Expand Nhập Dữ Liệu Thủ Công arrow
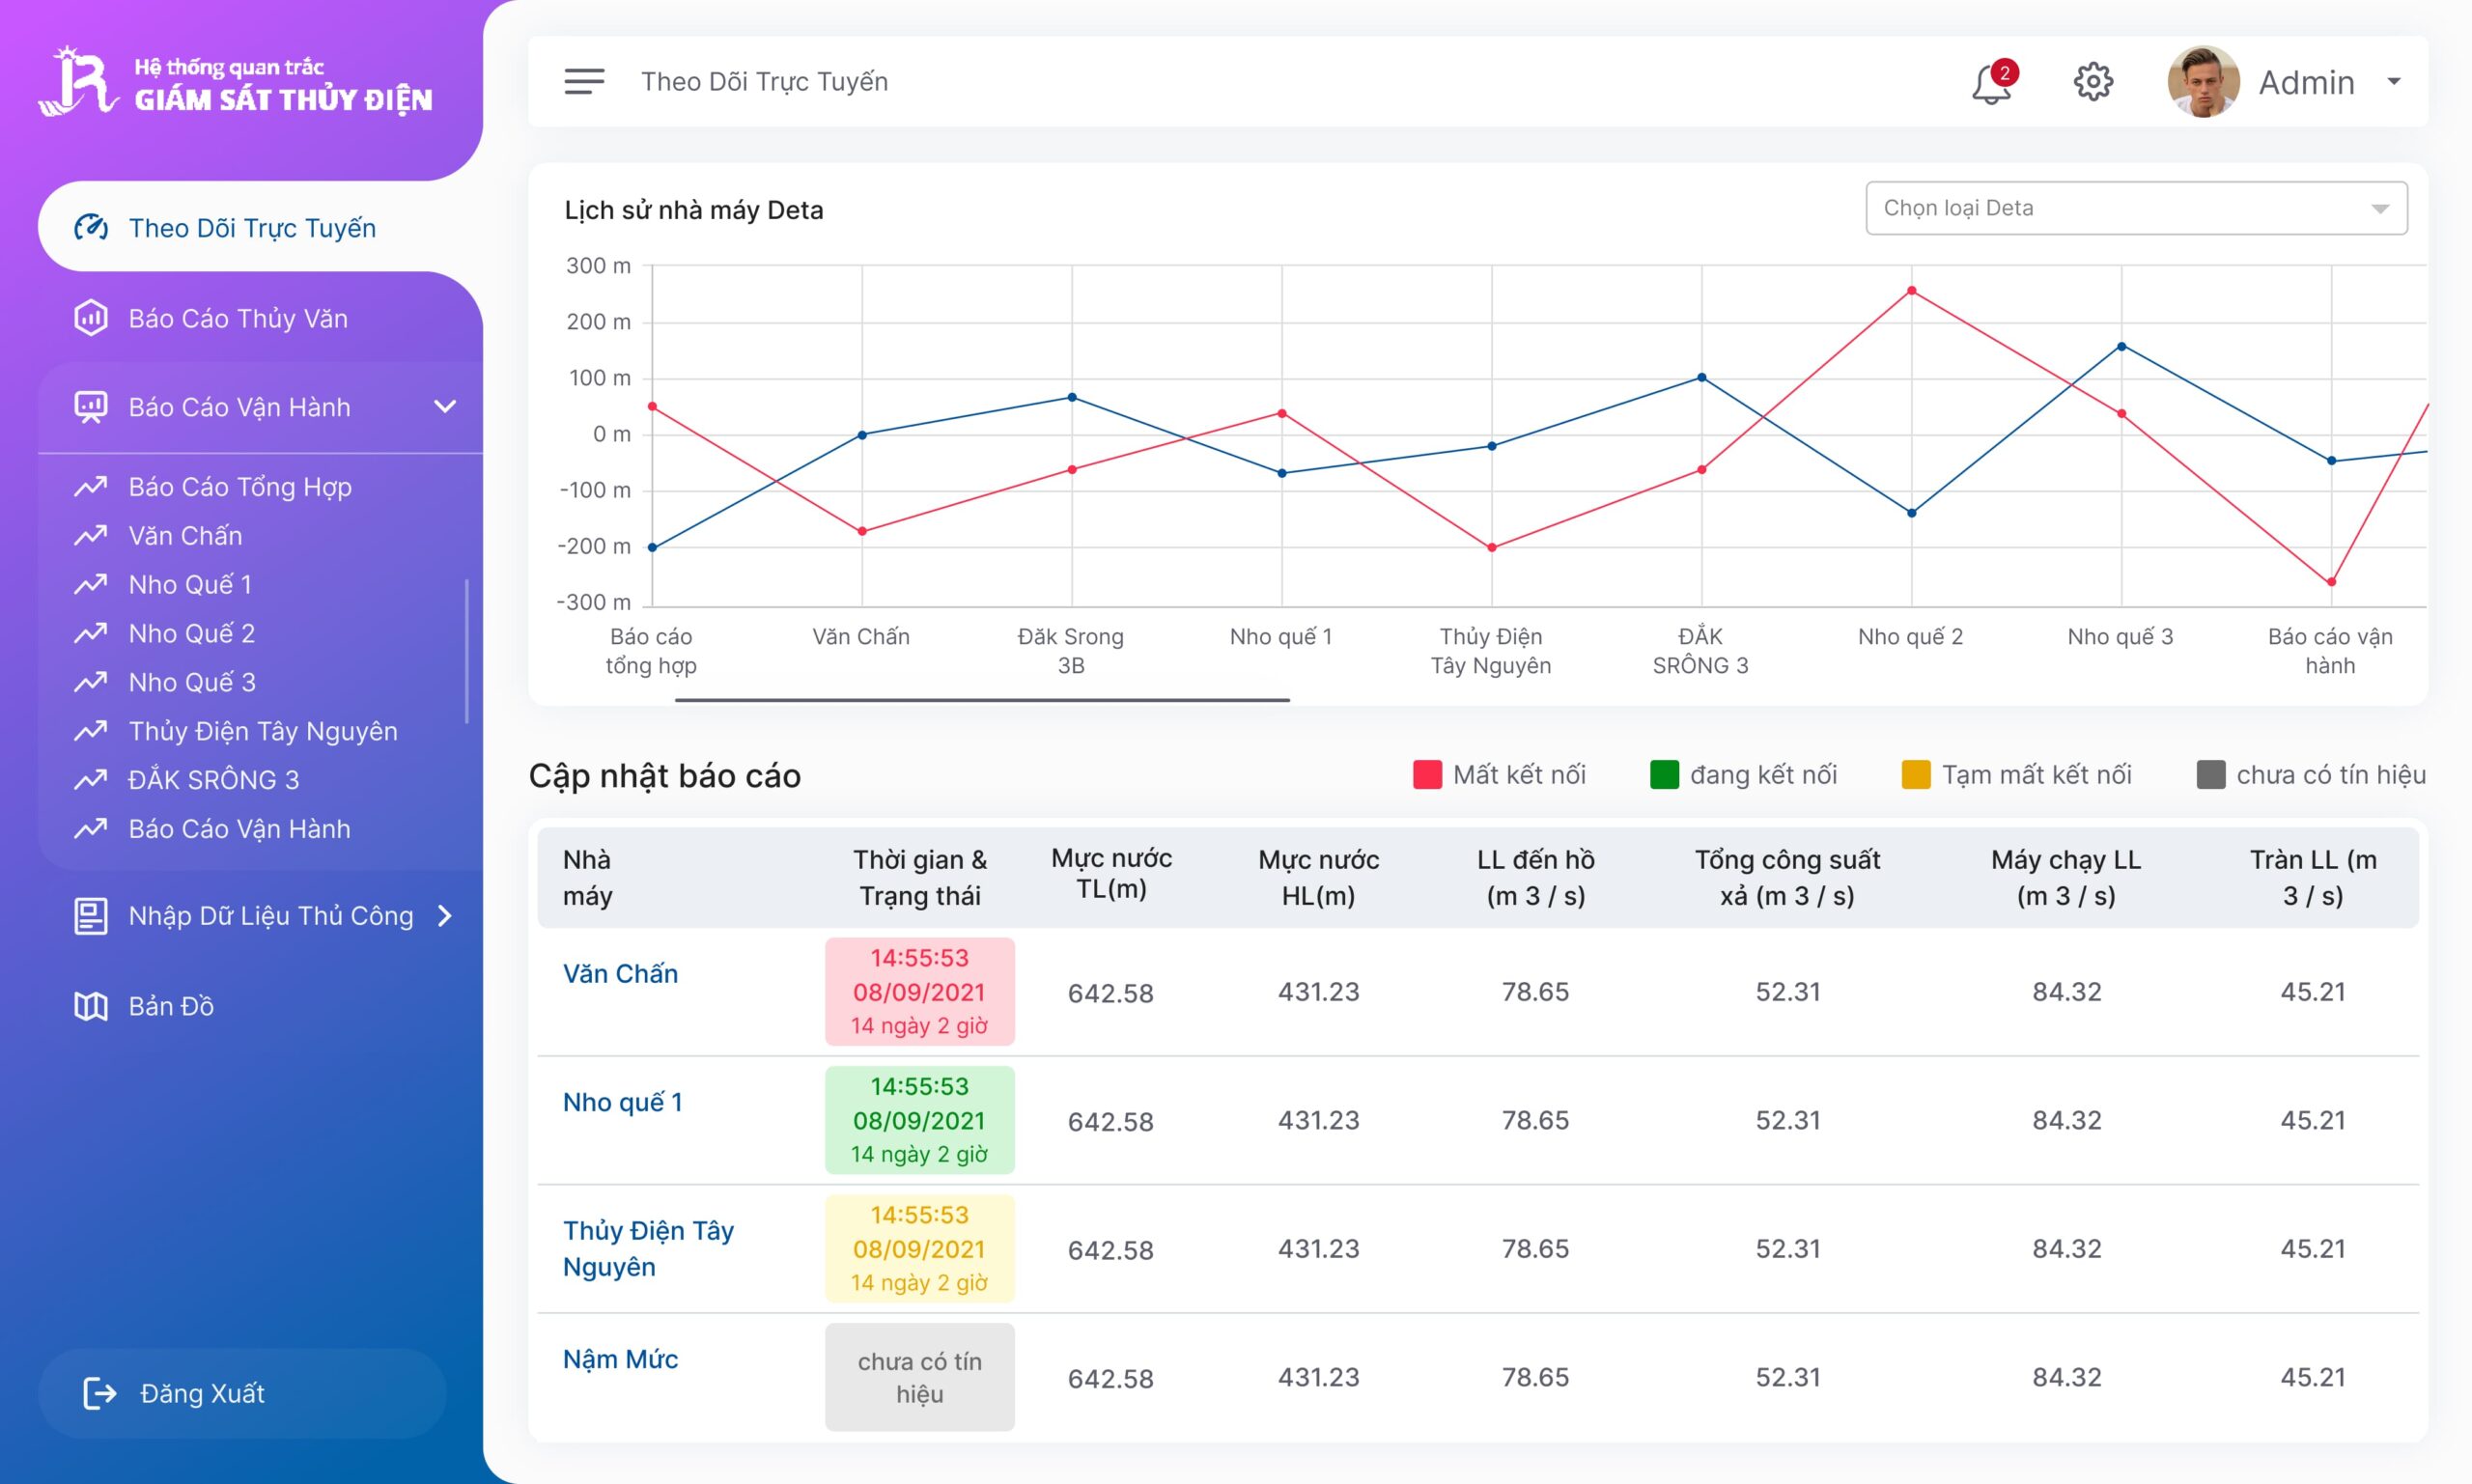Viewport: 2472px width, 1484px height. (x=445, y=916)
